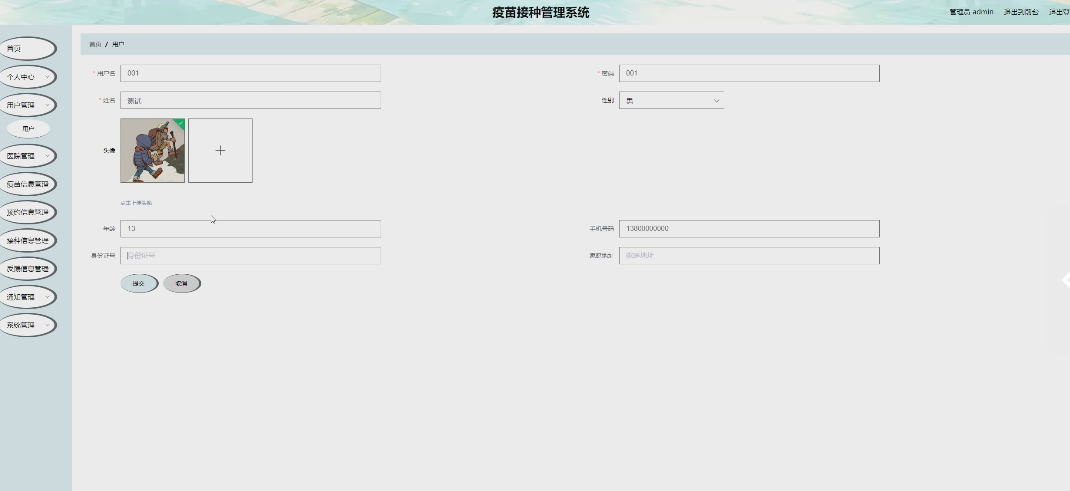Open the 首页 sidebar menu item
1070x491 pixels.
click(x=27, y=48)
